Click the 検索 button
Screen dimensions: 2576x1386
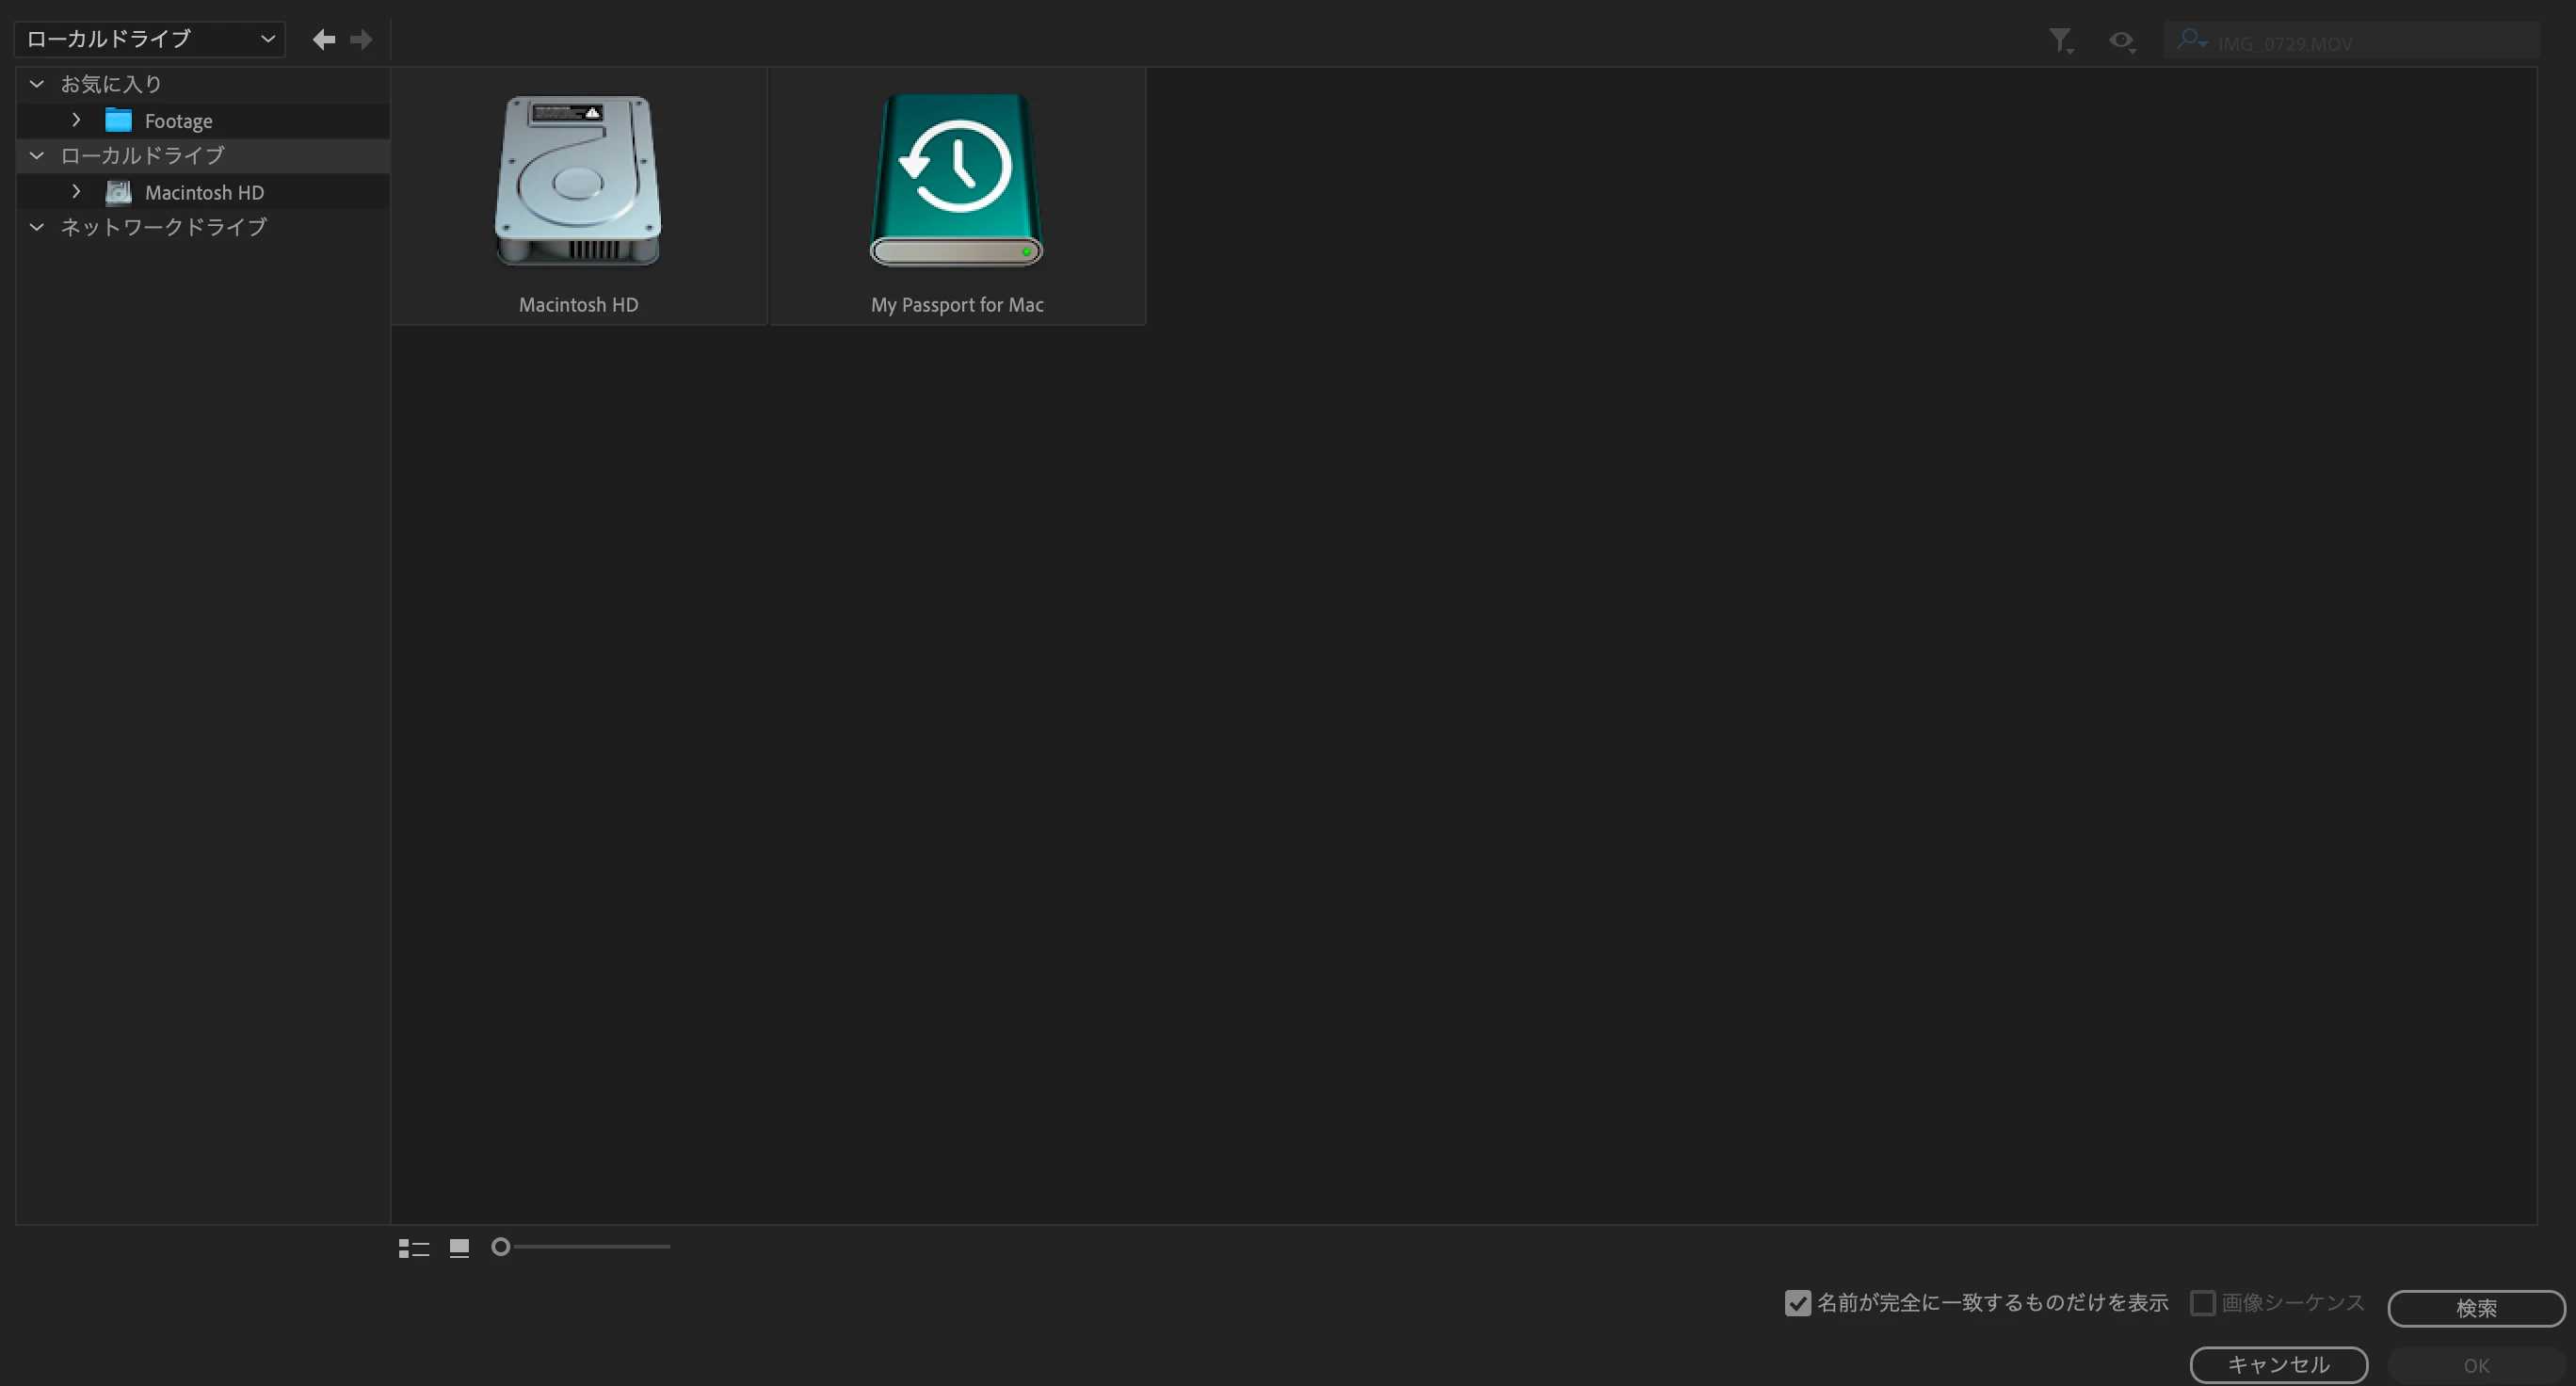pyautogui.click(x=2475, y=1308)
